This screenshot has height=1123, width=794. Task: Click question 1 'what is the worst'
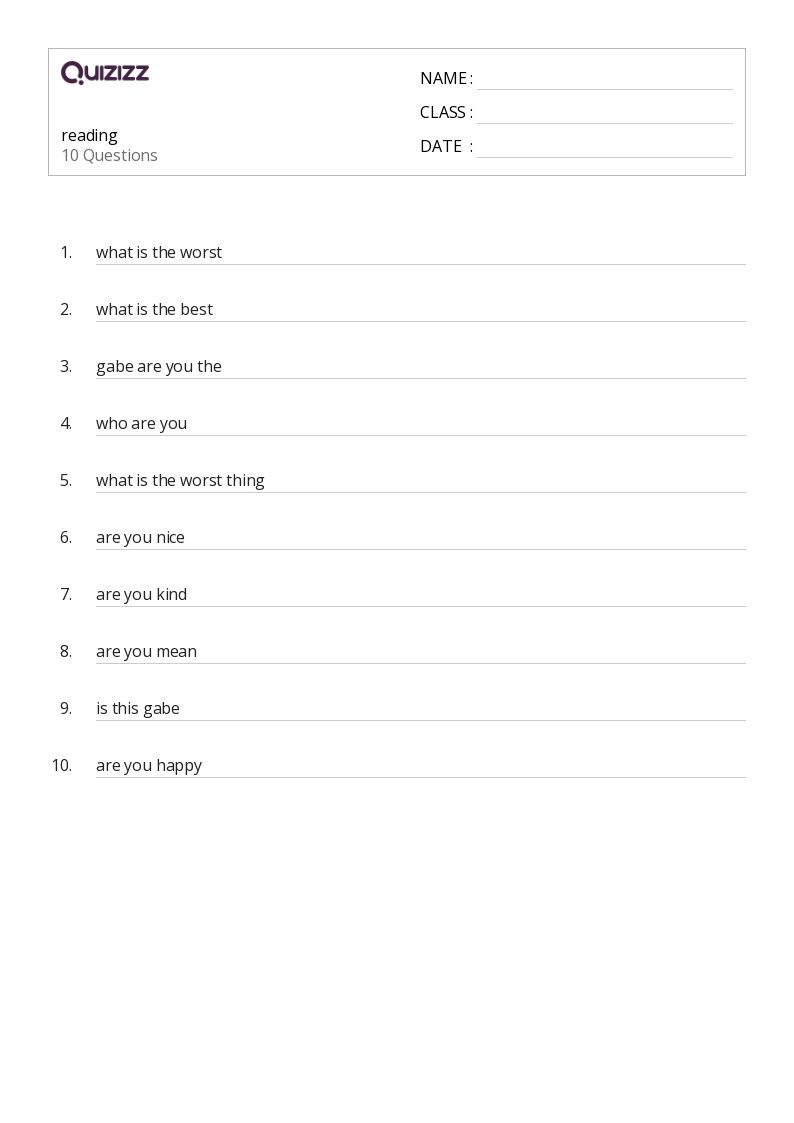click(159, 252)
